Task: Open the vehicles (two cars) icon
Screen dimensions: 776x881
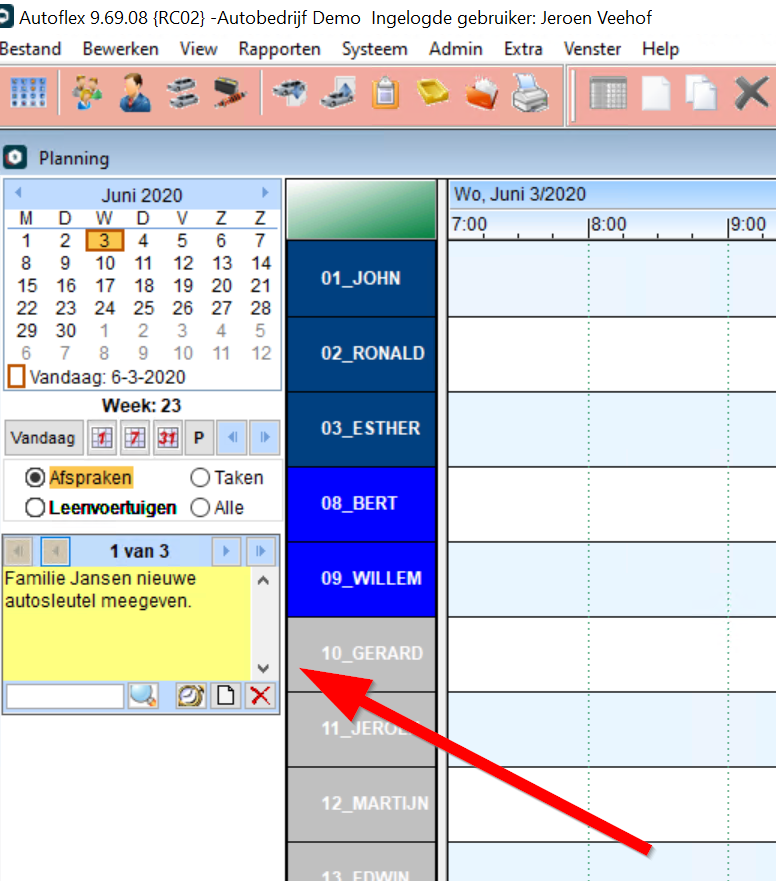Action: 183,93
